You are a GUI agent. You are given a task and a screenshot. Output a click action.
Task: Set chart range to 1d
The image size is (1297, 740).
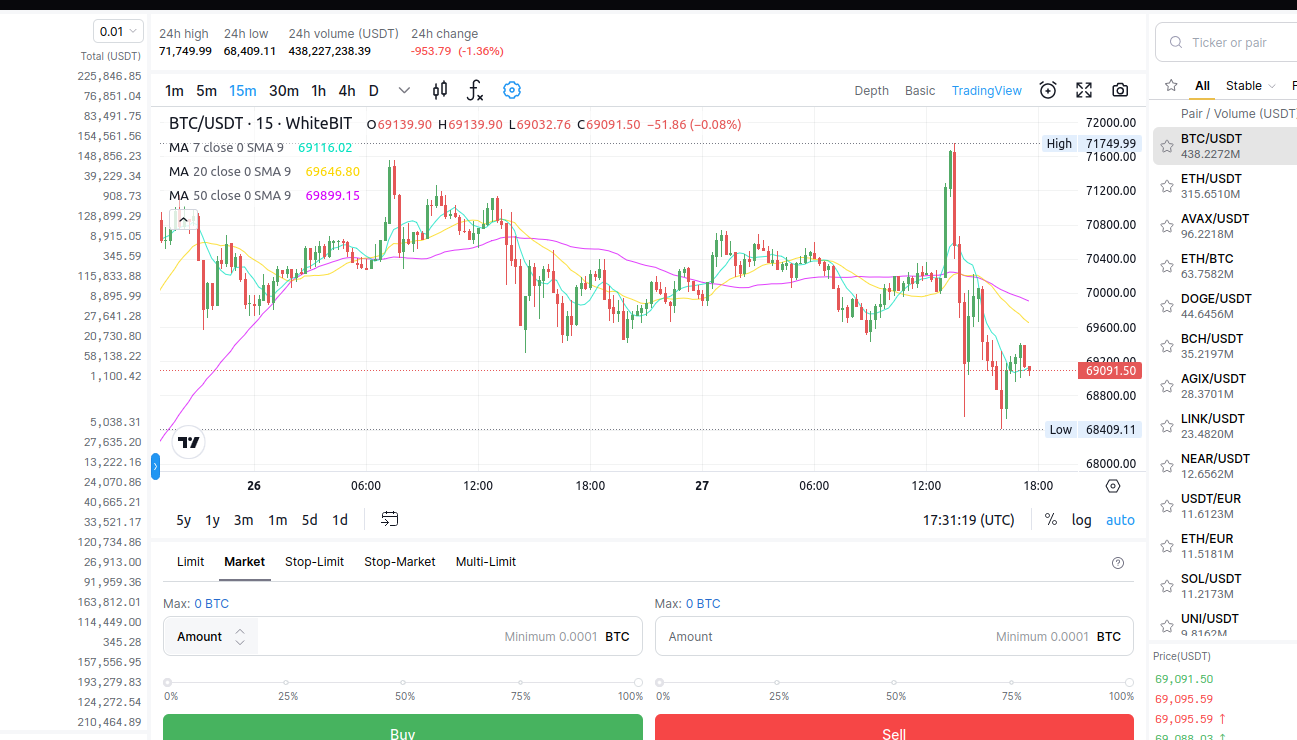coord(340,520)
